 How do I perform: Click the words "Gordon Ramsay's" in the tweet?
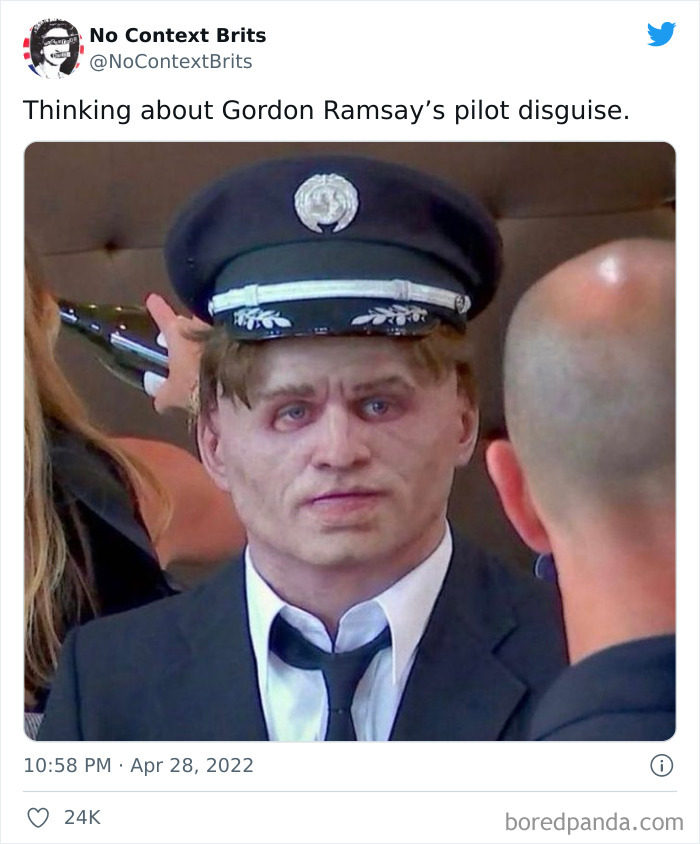(333, 110)
